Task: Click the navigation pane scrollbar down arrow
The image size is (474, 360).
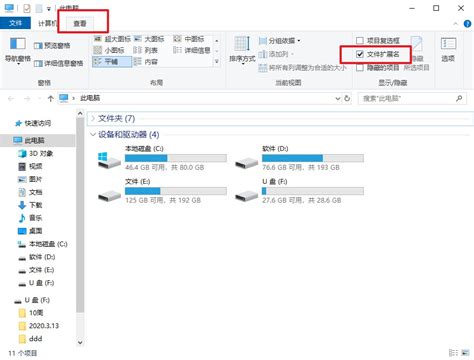Action: tap(80, 342)
